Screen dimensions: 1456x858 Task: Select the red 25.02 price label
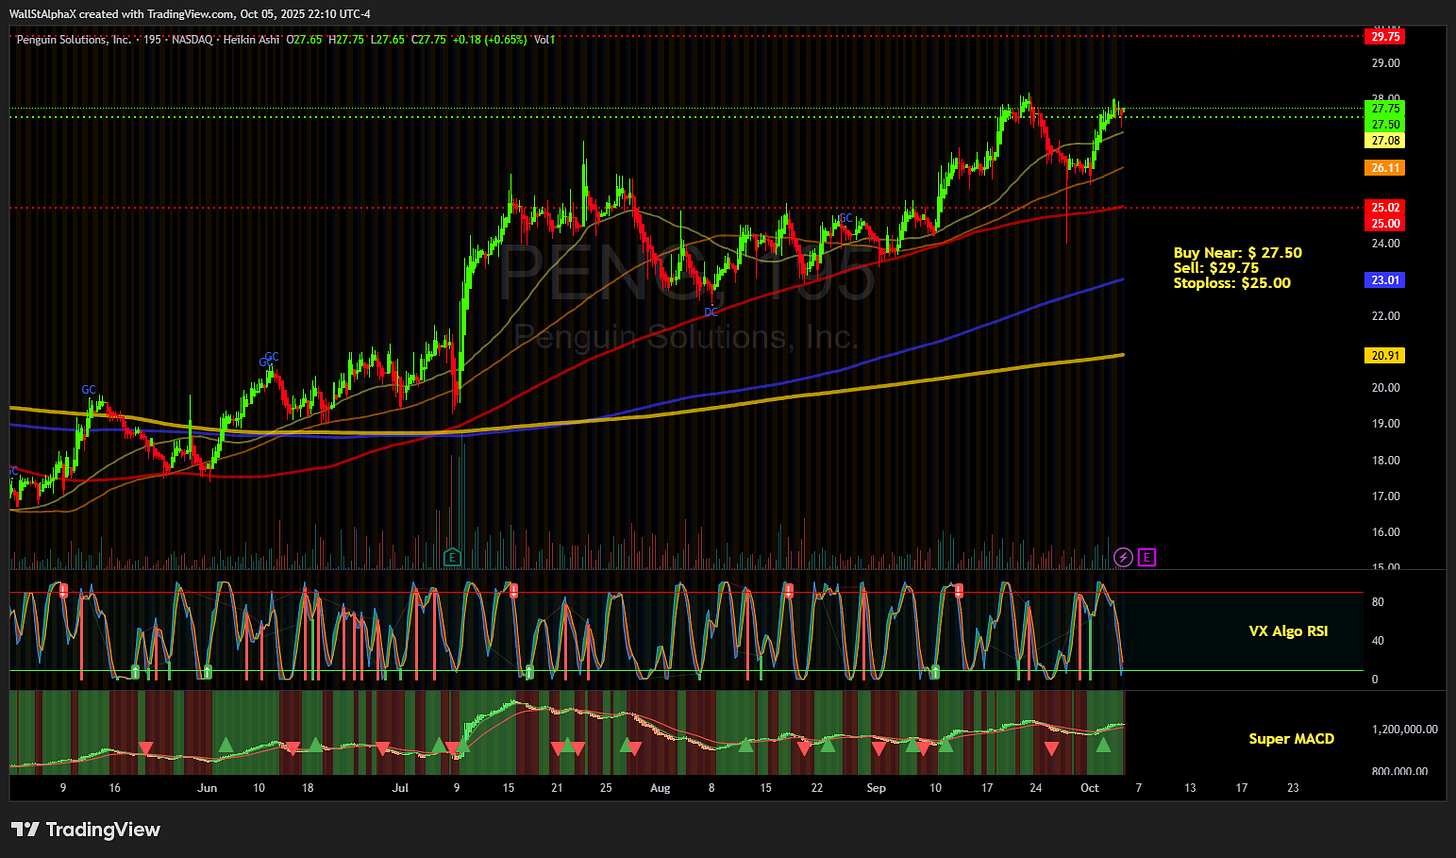point(1385,207)
